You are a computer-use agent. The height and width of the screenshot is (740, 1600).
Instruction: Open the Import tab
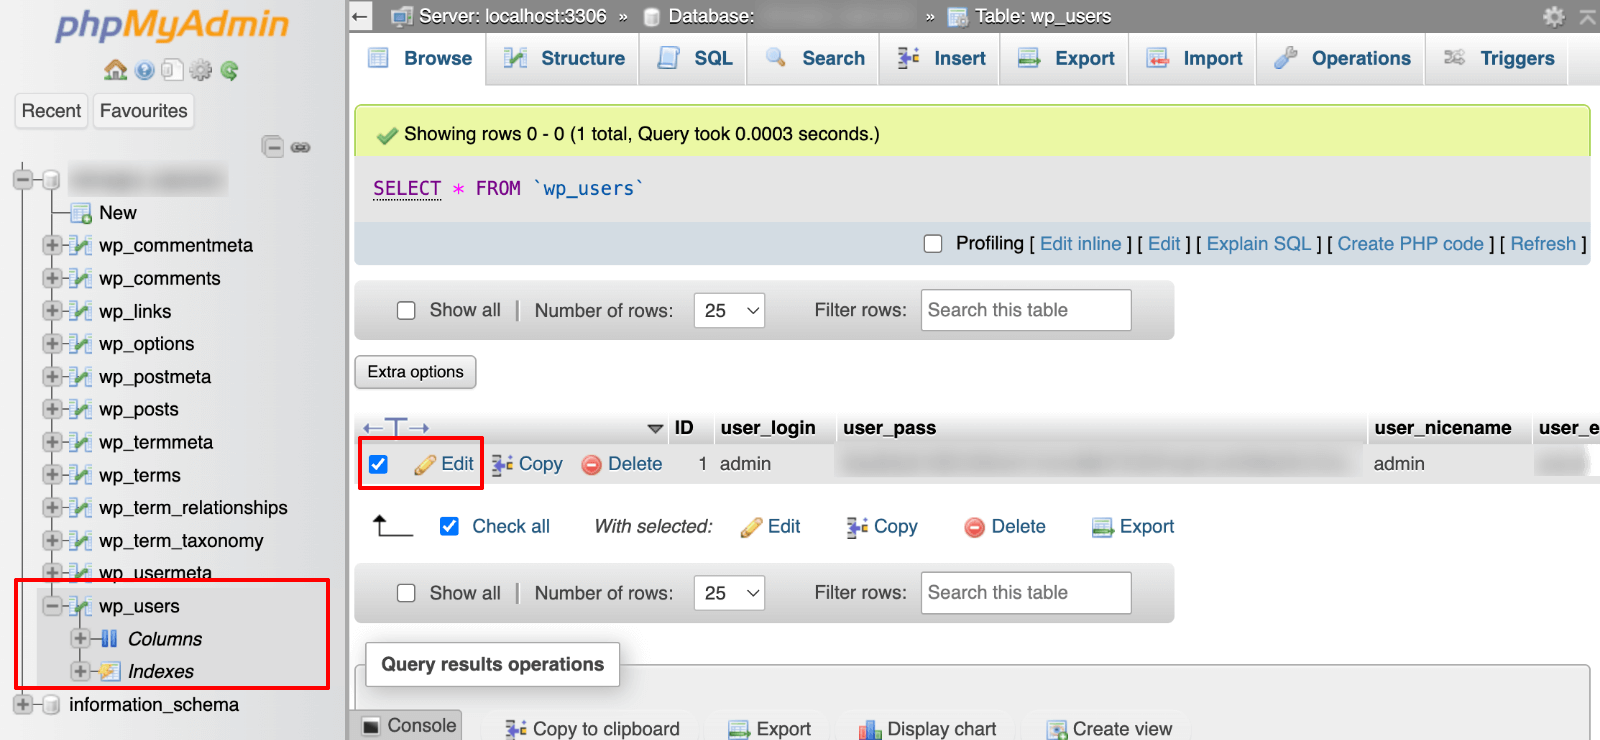[x=1193, y=58]
